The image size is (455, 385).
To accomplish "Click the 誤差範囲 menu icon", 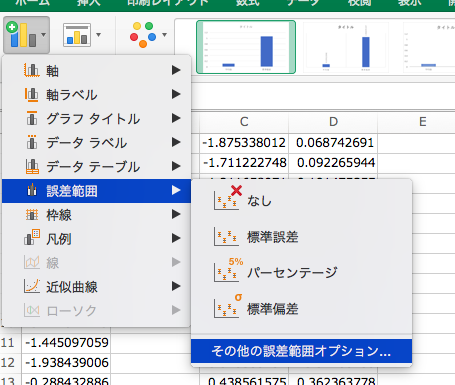I will tap(32, 190).
